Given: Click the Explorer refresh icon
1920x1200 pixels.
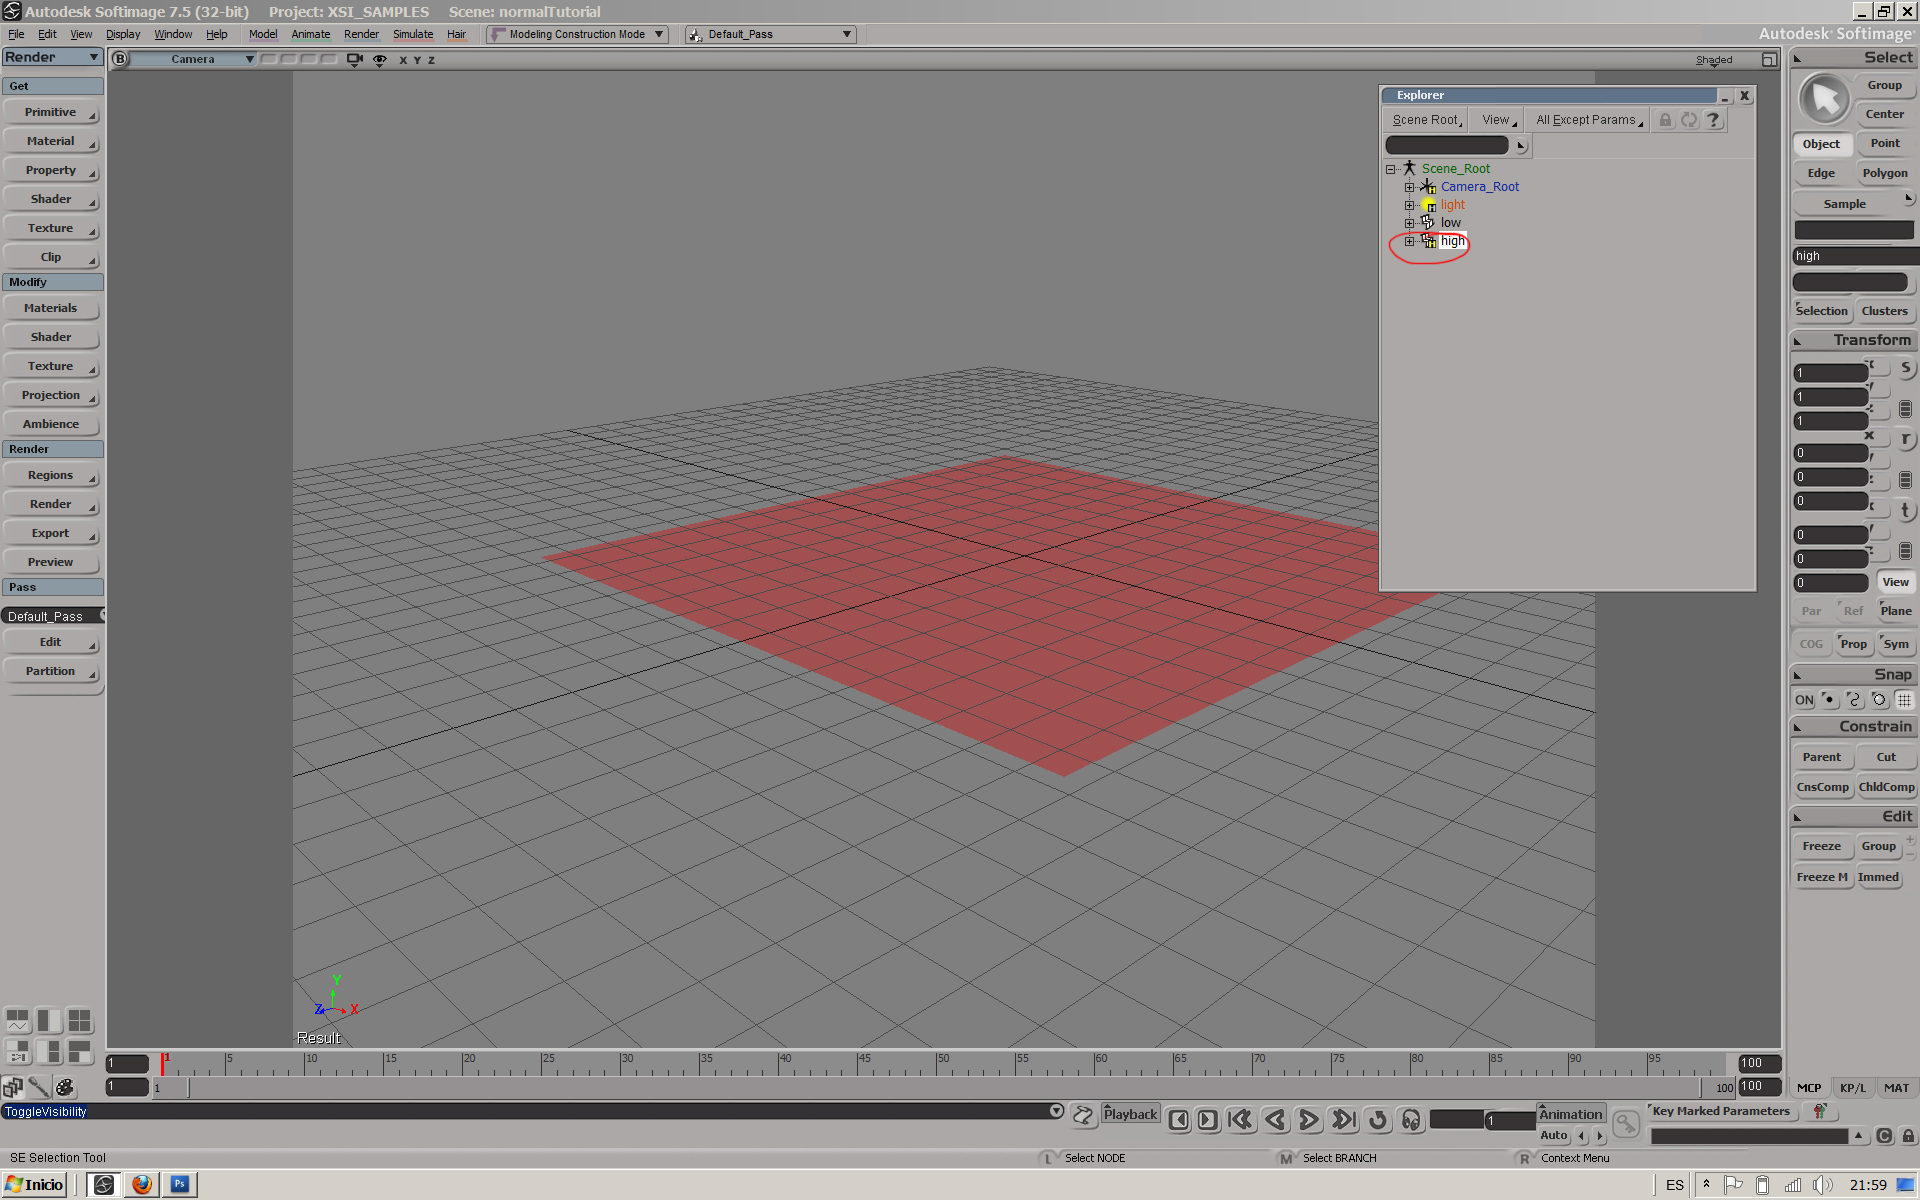Looking at the screenshot, I should point(1689,120).
